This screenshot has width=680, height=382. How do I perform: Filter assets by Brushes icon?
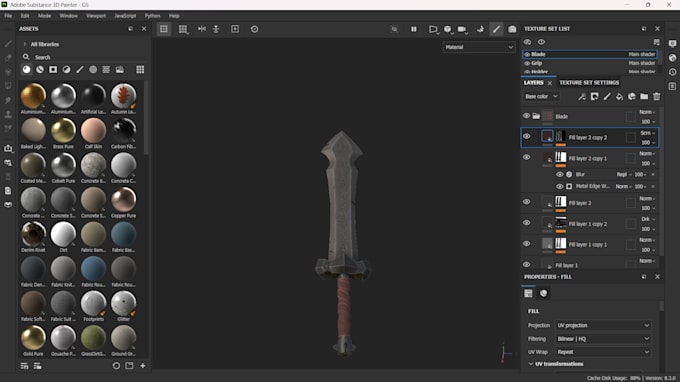click(80, 69)
